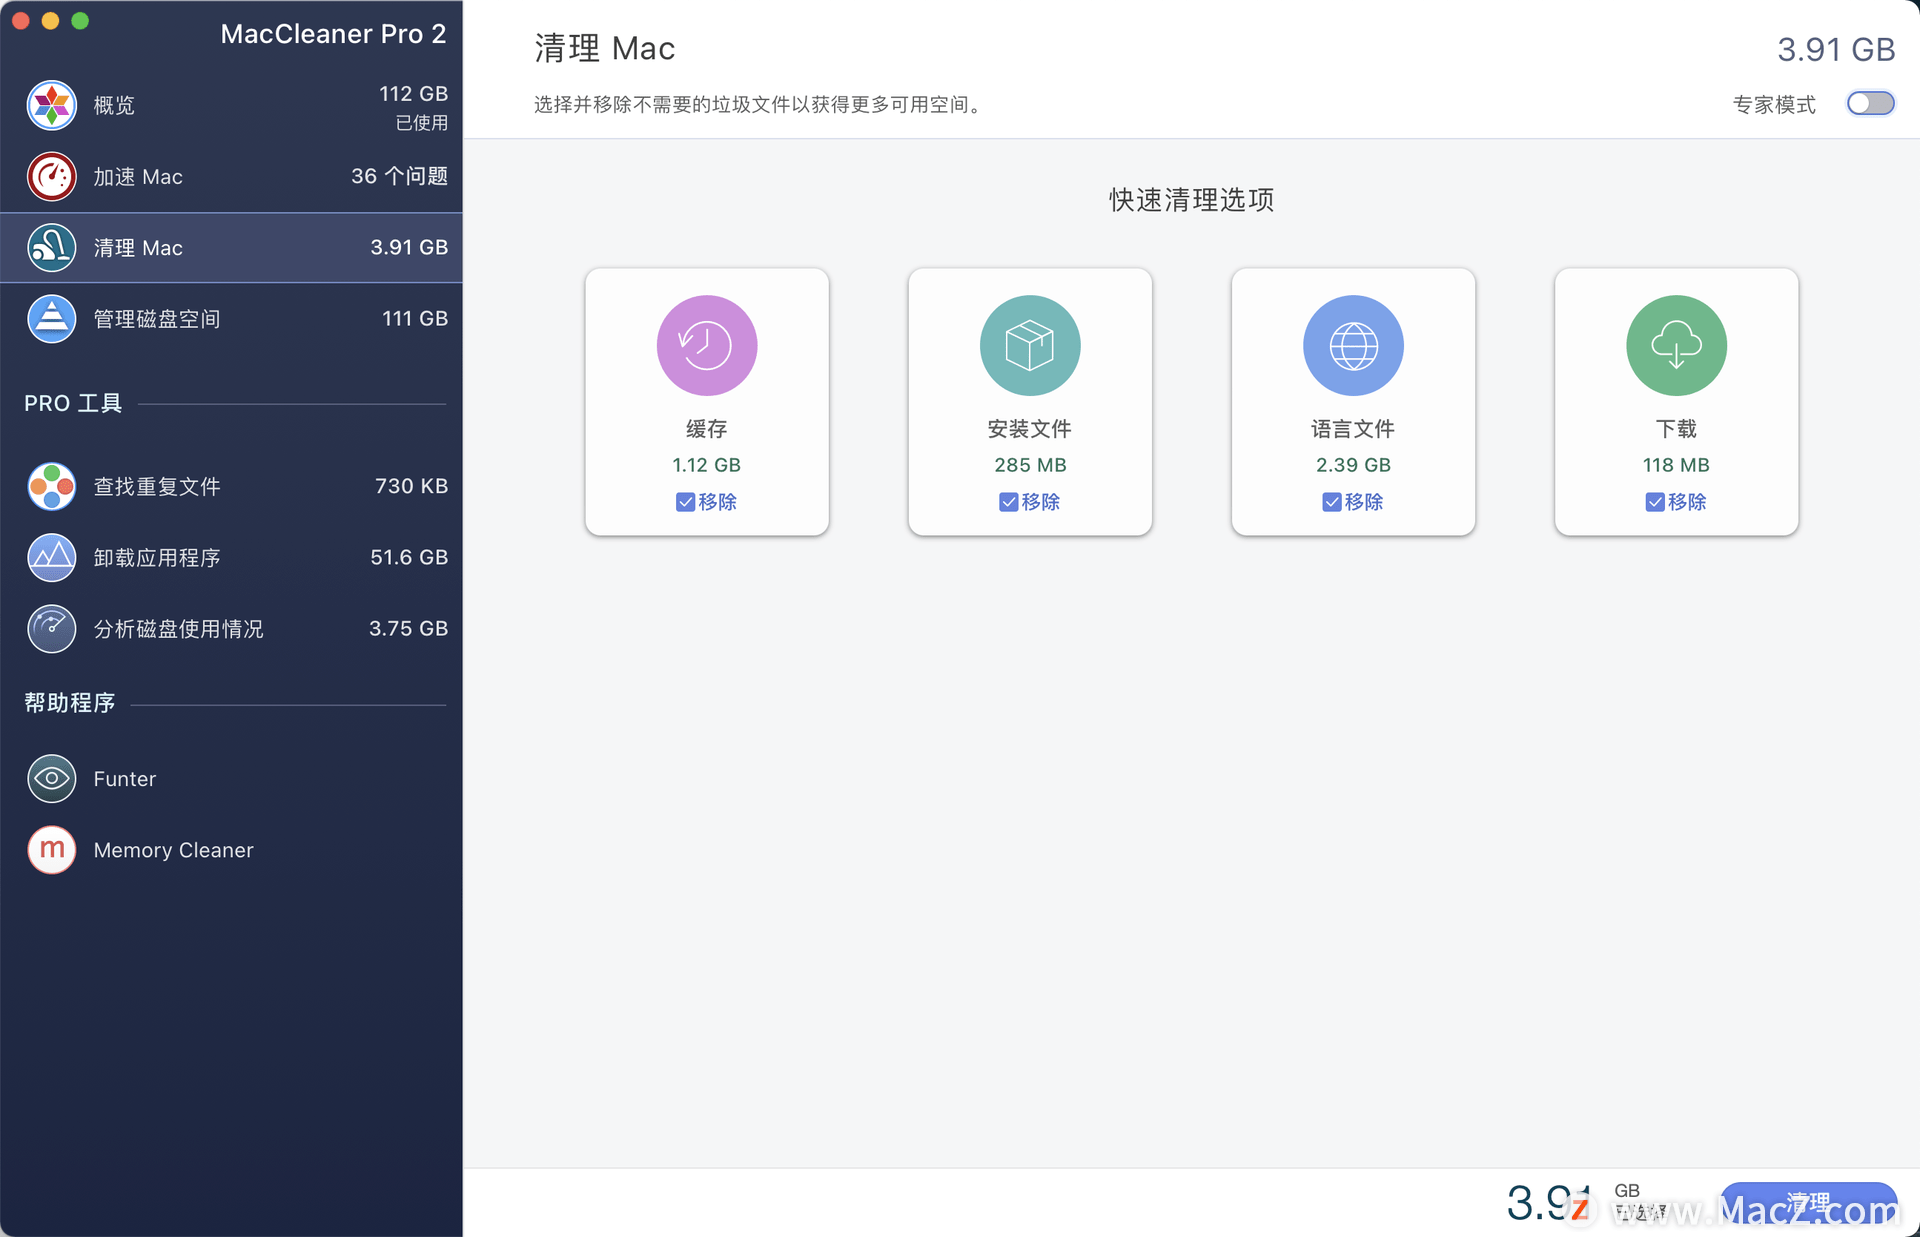
Task: Uncheck 移除 checkbox under 安装文件
Action: point(1008,502)
